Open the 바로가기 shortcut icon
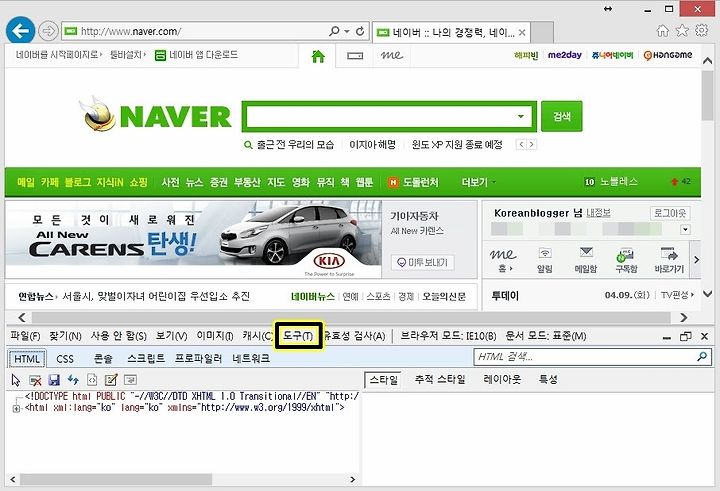720x491 pixels. tap(669, 260)
